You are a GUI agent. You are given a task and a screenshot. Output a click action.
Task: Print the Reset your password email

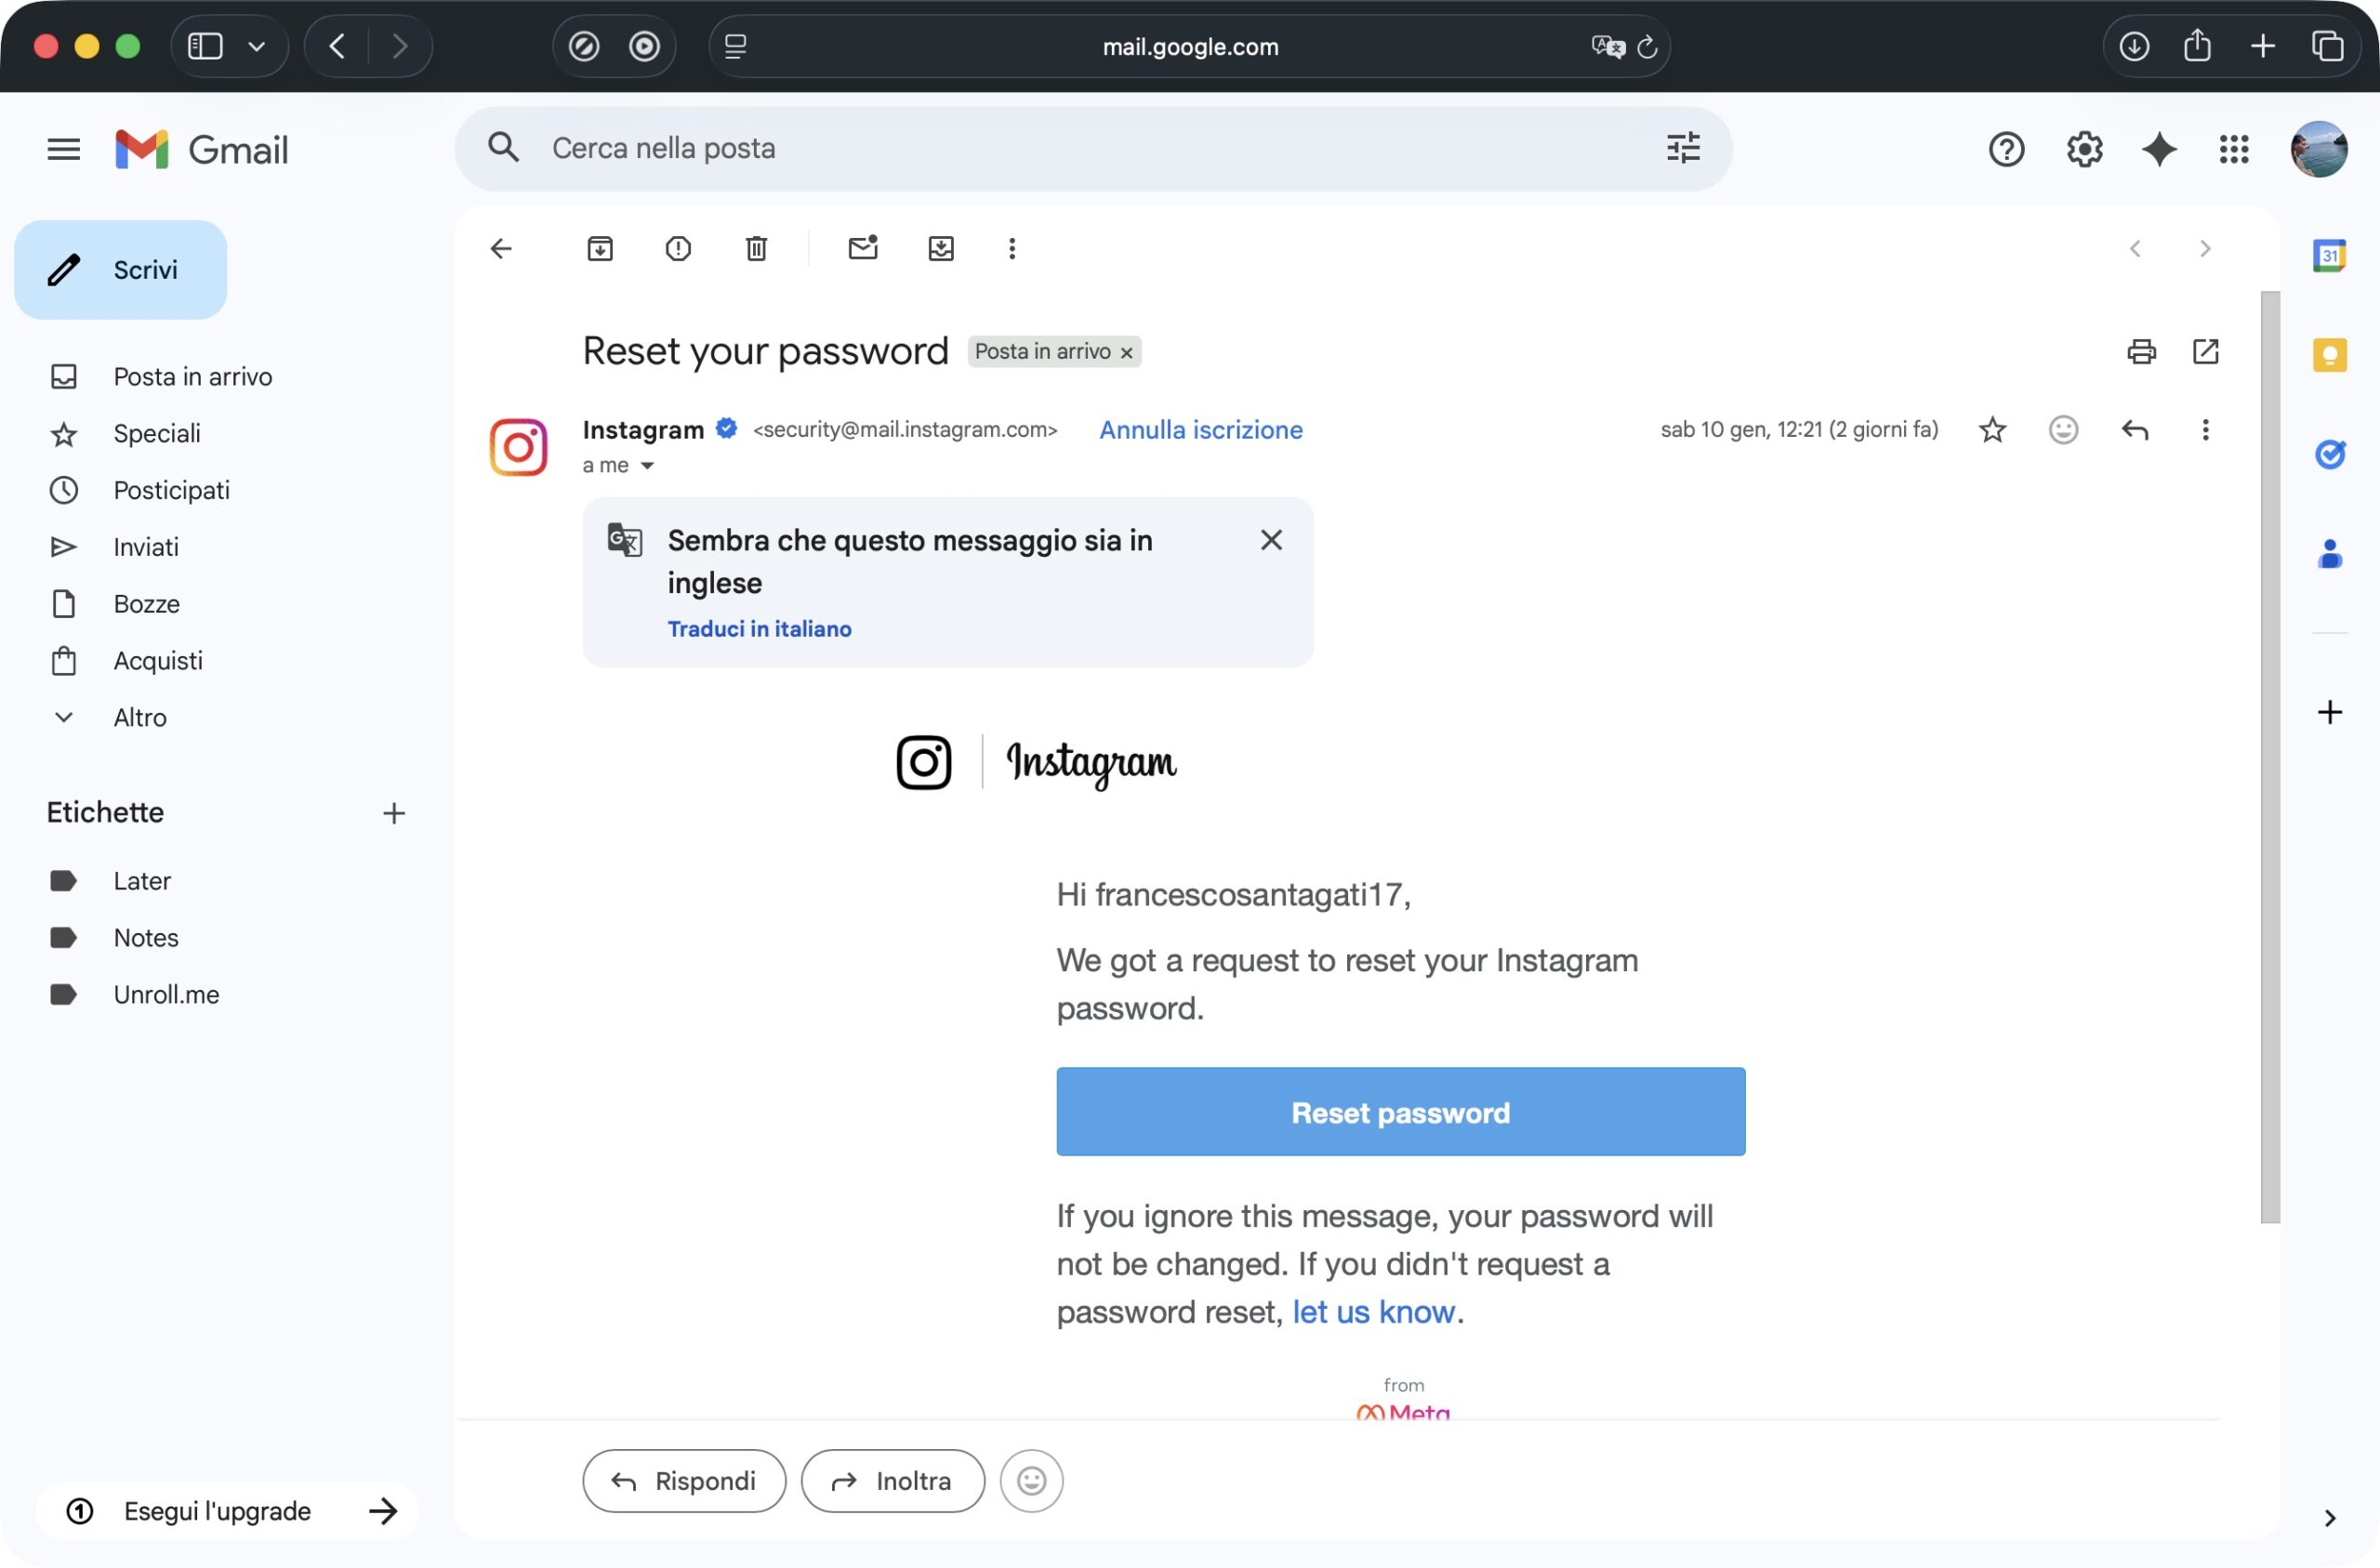coord(2141,352)
